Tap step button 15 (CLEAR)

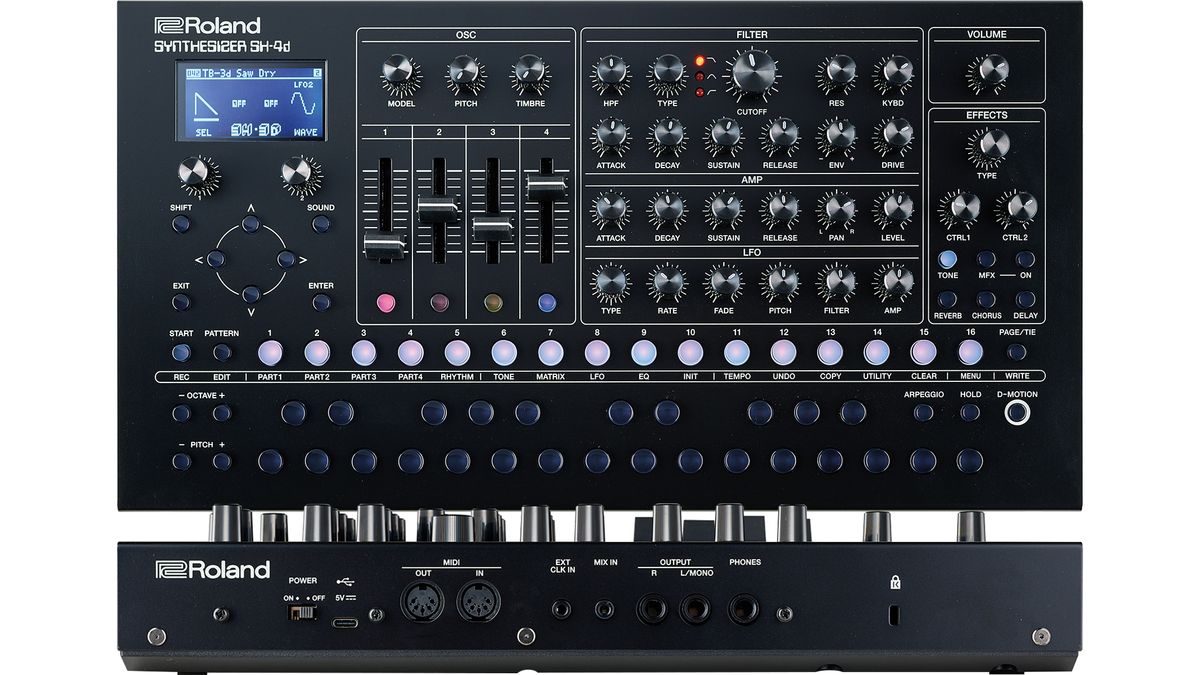[923, 352]
